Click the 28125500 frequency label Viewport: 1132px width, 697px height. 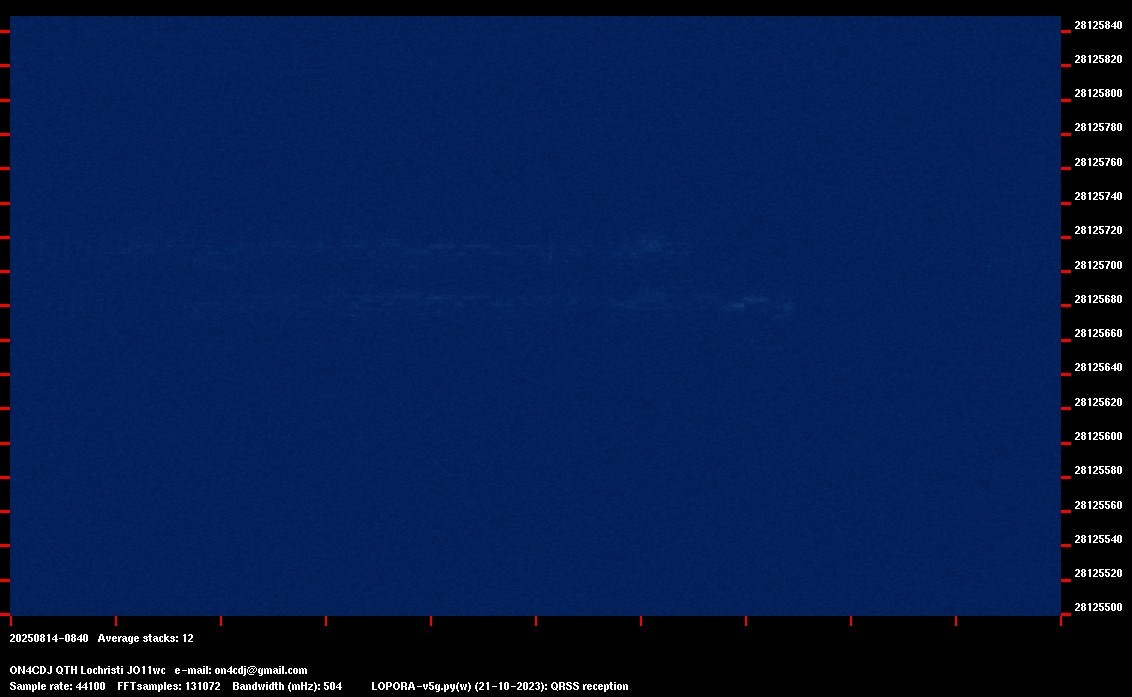pos(1098,607)
